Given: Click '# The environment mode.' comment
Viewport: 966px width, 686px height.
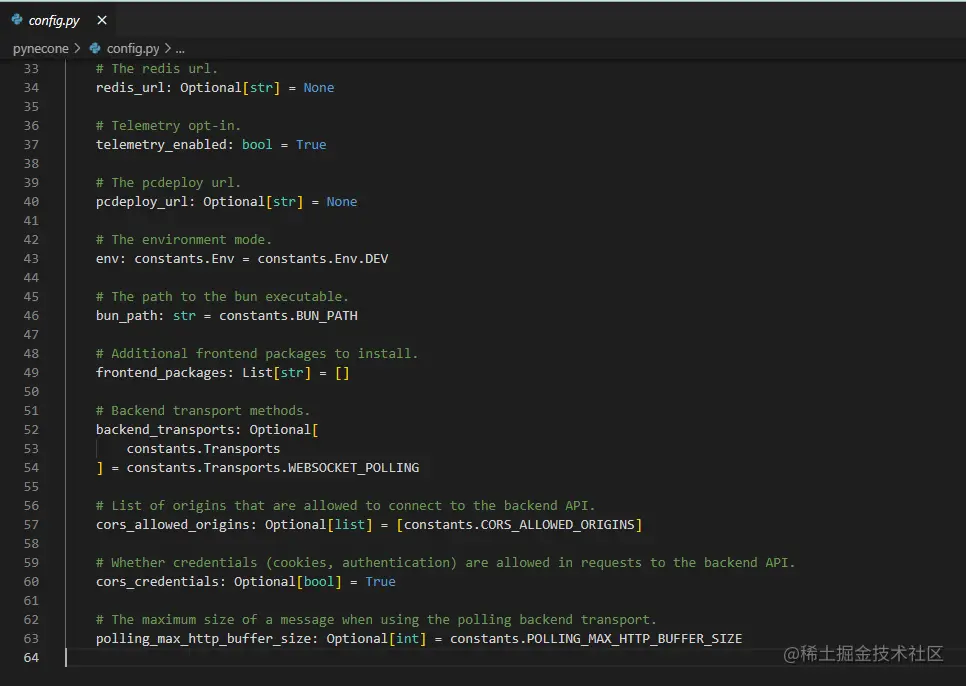Looking at the screenshot, I should 184,240.
